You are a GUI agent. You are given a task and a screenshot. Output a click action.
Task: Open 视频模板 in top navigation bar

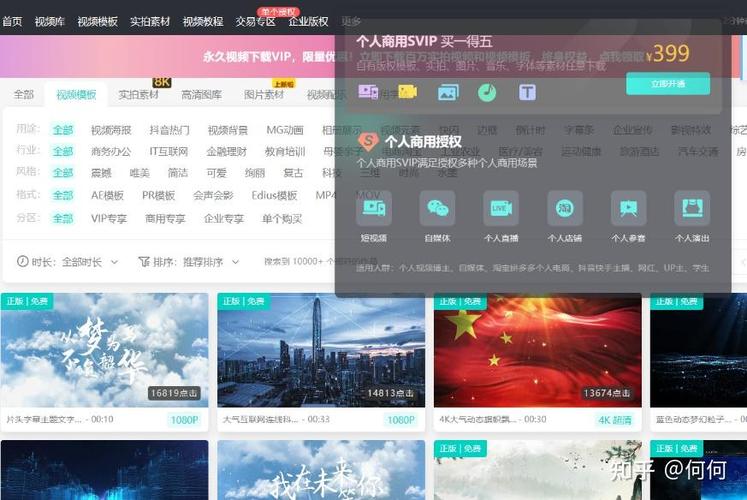pyautogui.click(x=97, y=21)
